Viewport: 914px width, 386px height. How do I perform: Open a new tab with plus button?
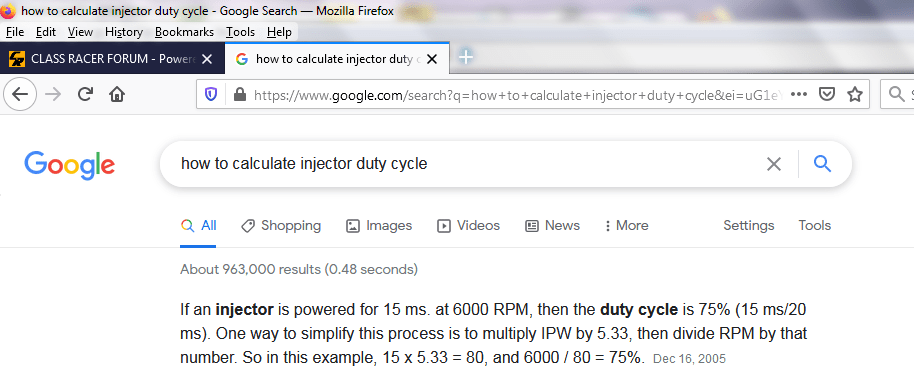(x=466, y=57)
